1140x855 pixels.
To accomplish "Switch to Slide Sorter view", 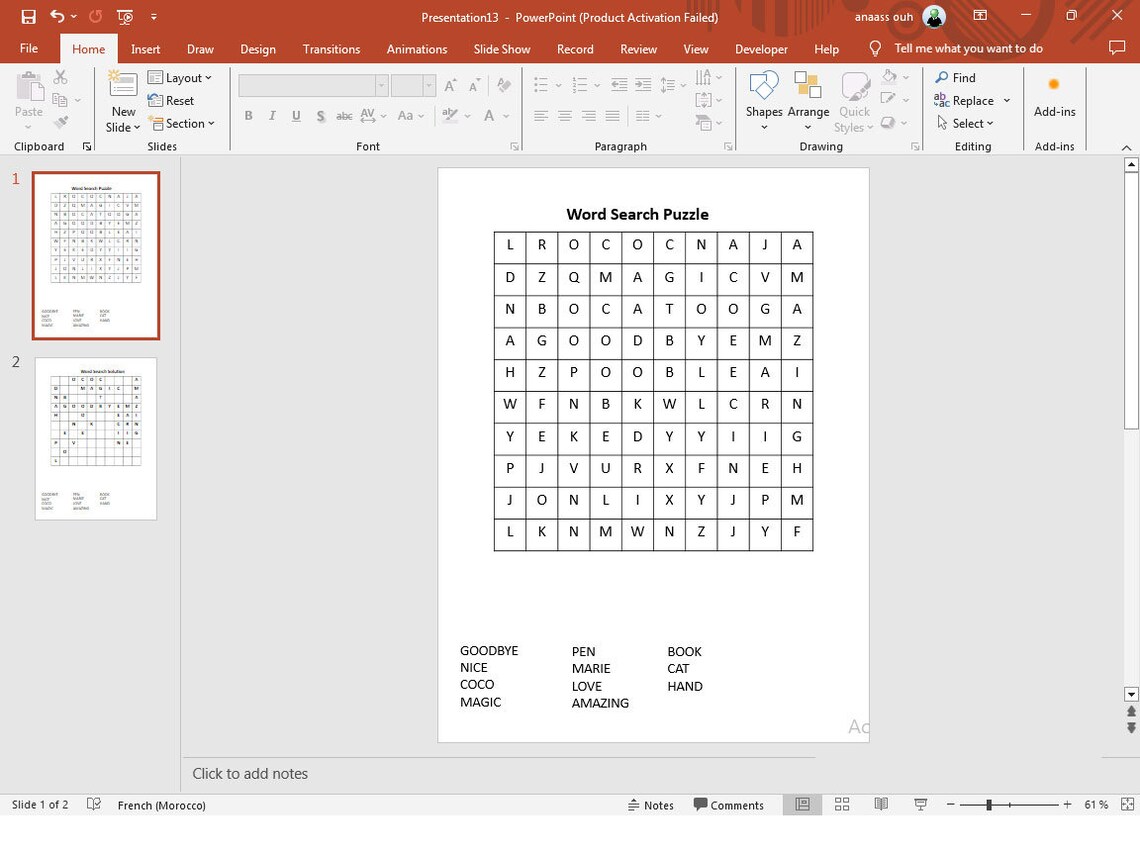I will click(841, 804).
